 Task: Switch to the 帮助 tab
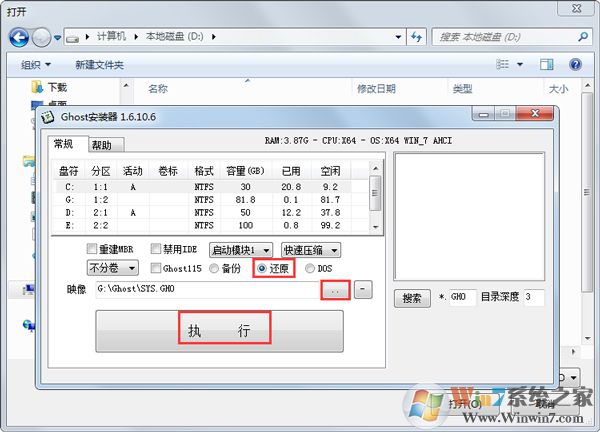tap(101, 145)
